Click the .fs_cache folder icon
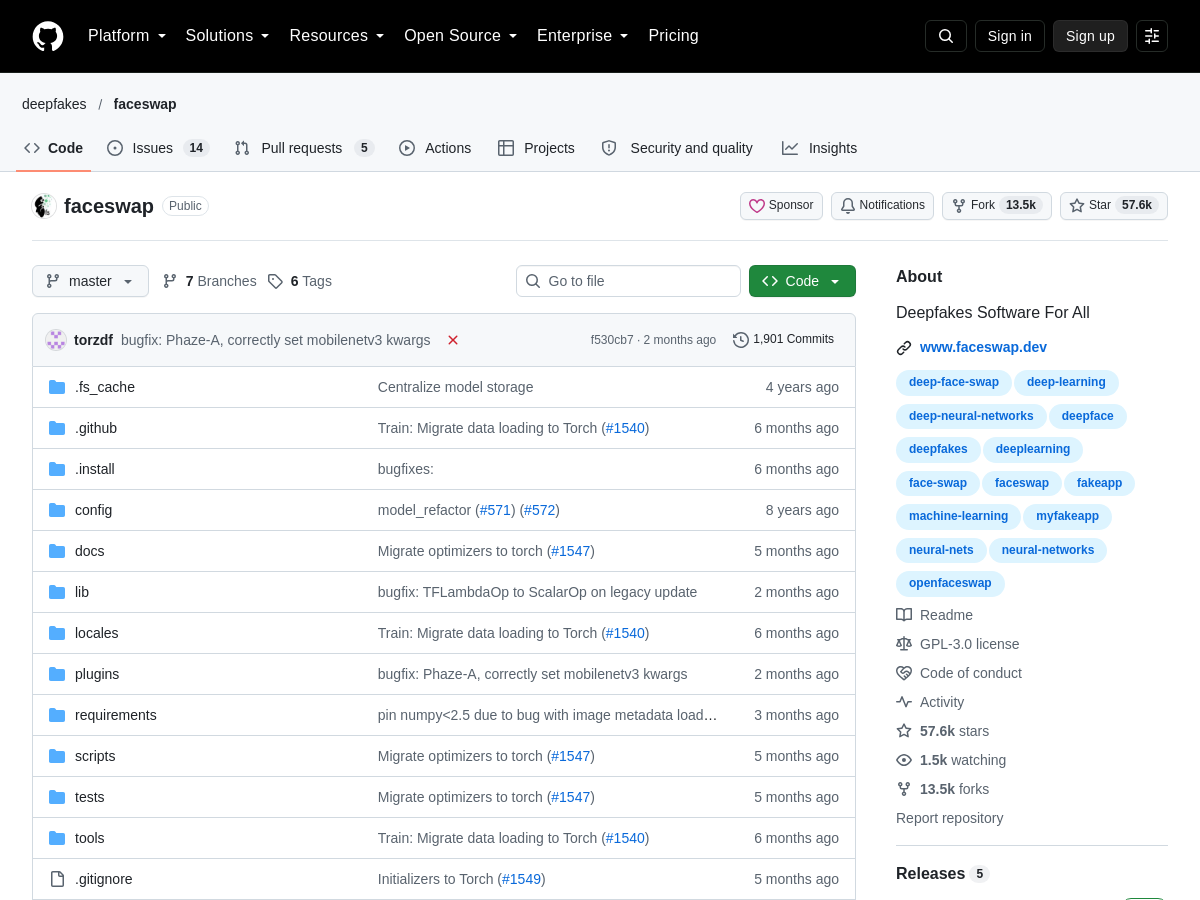1200x900 pixels. pos(57,387)
